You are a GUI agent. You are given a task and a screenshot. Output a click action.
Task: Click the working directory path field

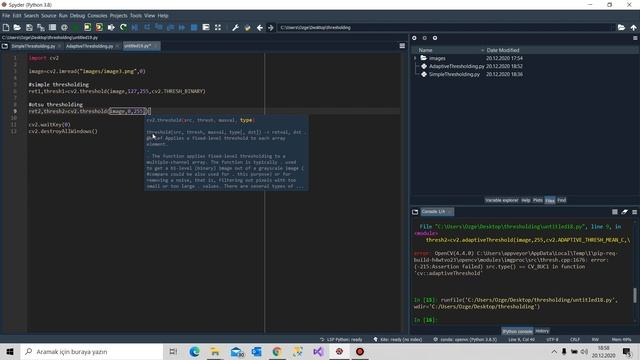[447, 27]
